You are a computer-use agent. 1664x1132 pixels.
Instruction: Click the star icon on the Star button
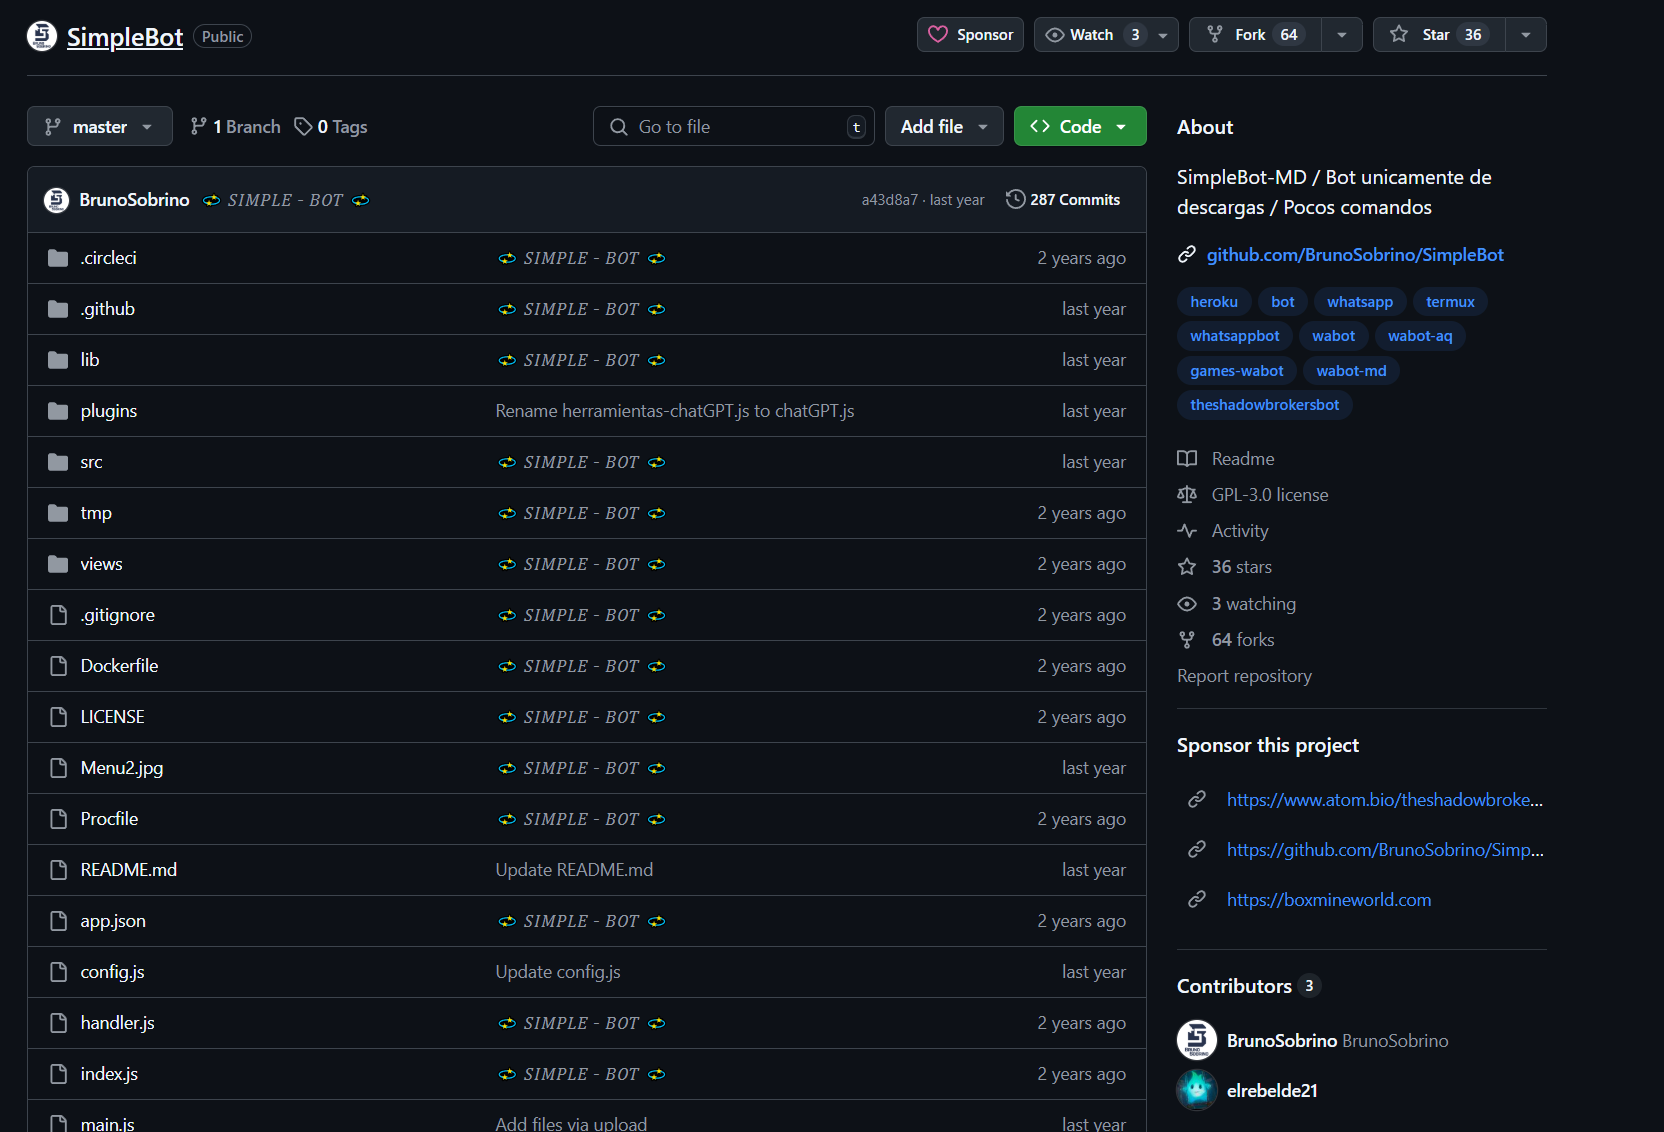point(1399,35)
